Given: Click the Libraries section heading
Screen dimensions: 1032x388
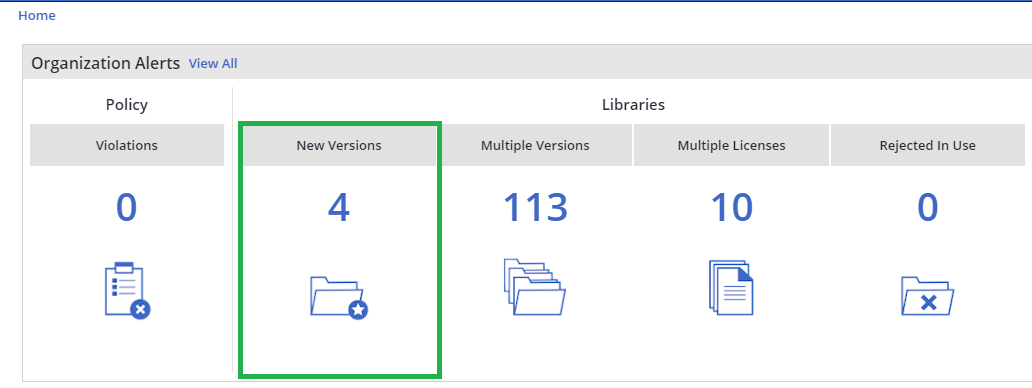Looking at the screenshot, I should [633, 105].
